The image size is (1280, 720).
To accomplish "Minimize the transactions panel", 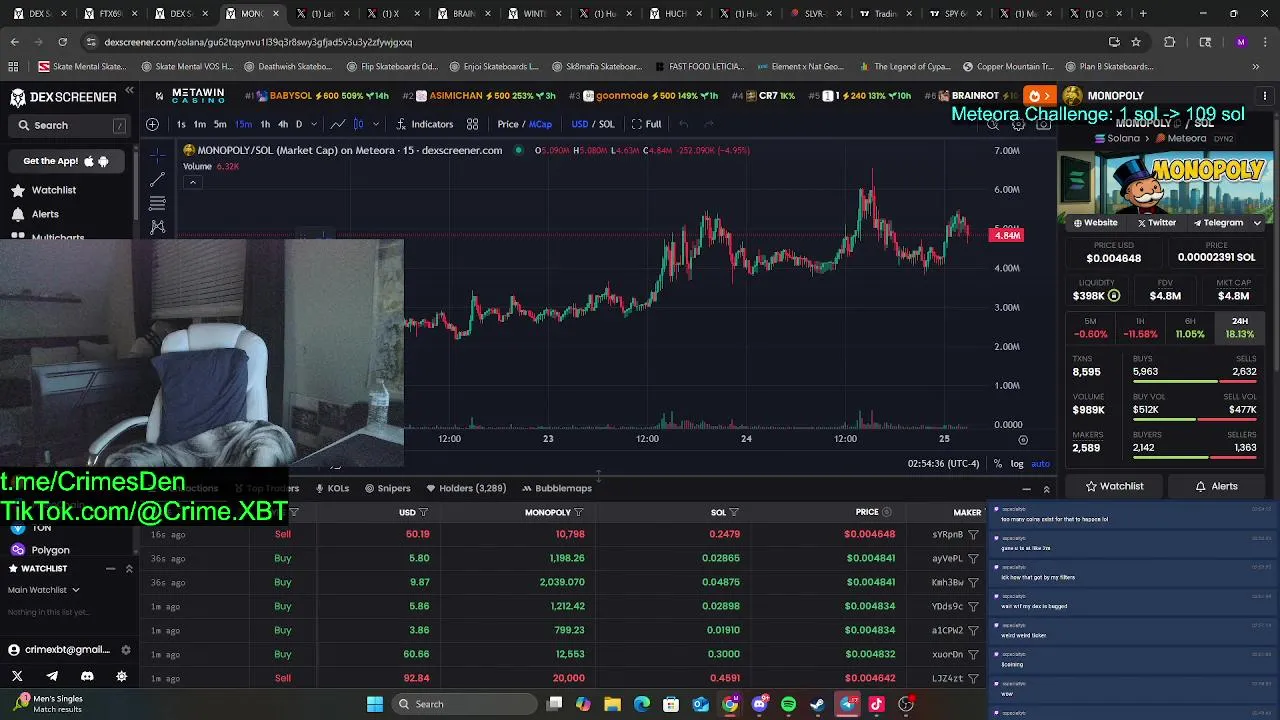I will click(x=1026, y=489).
